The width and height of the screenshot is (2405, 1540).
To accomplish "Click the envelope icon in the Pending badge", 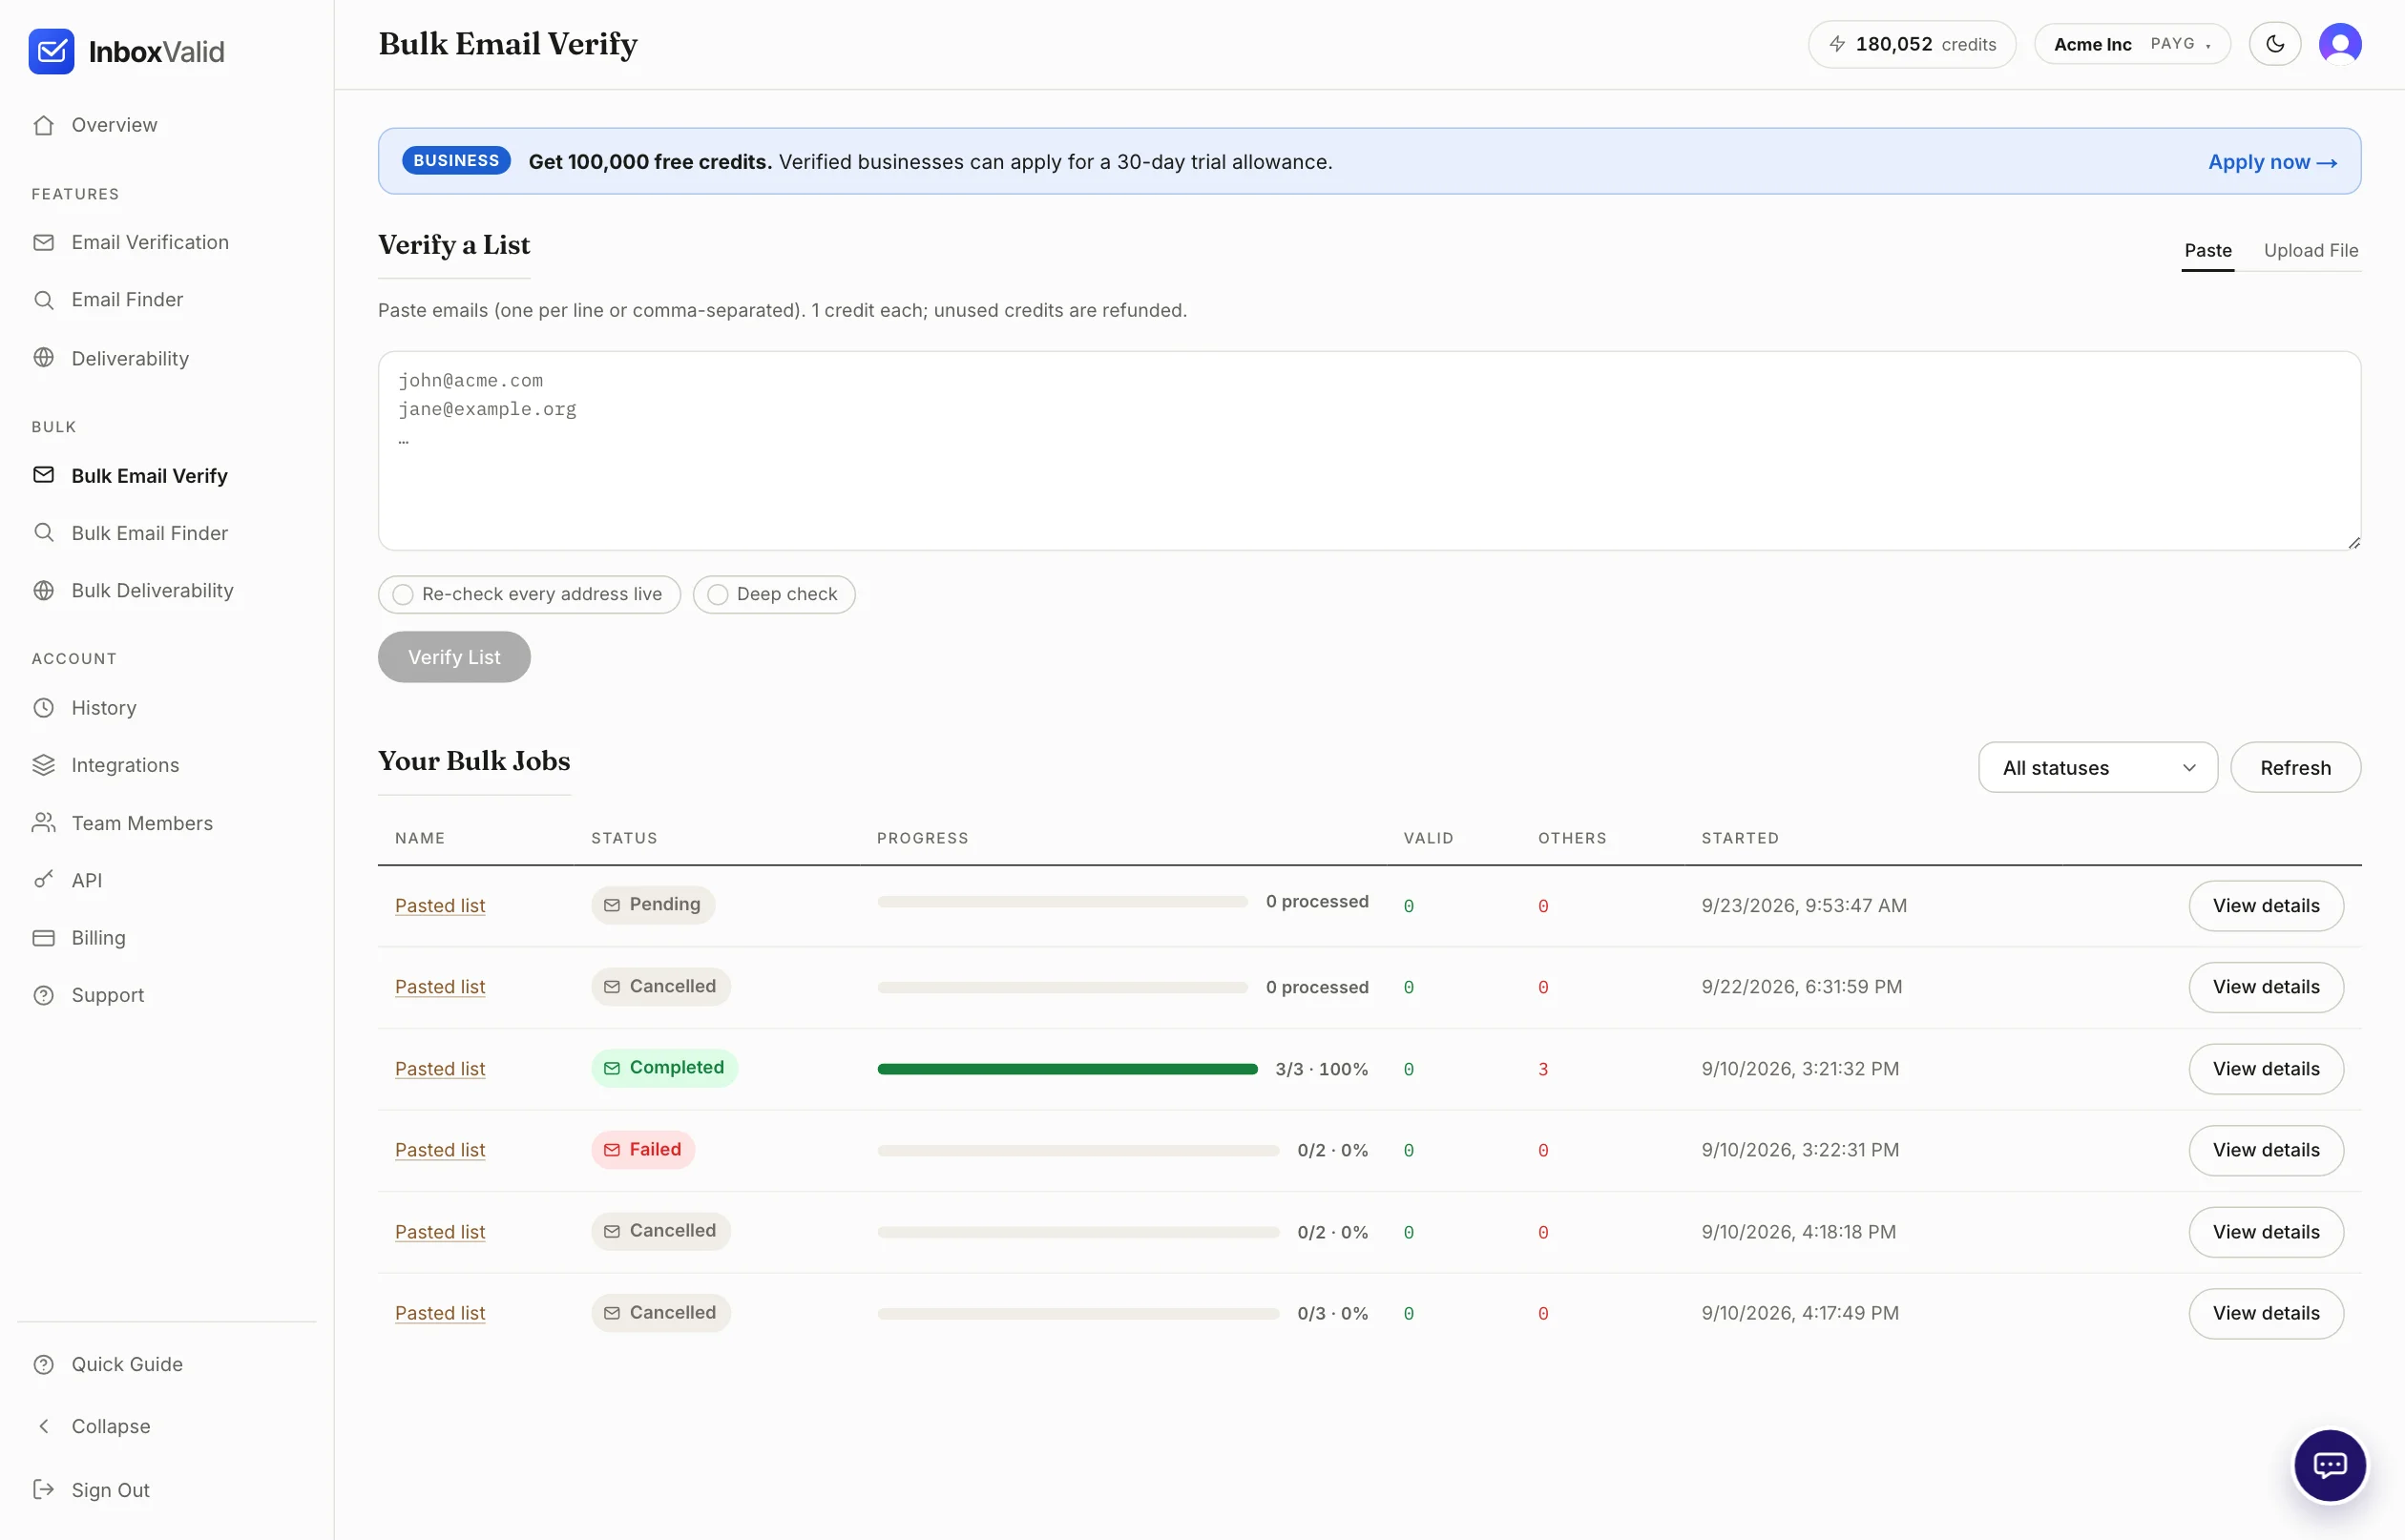I will [x=612, y=905].
